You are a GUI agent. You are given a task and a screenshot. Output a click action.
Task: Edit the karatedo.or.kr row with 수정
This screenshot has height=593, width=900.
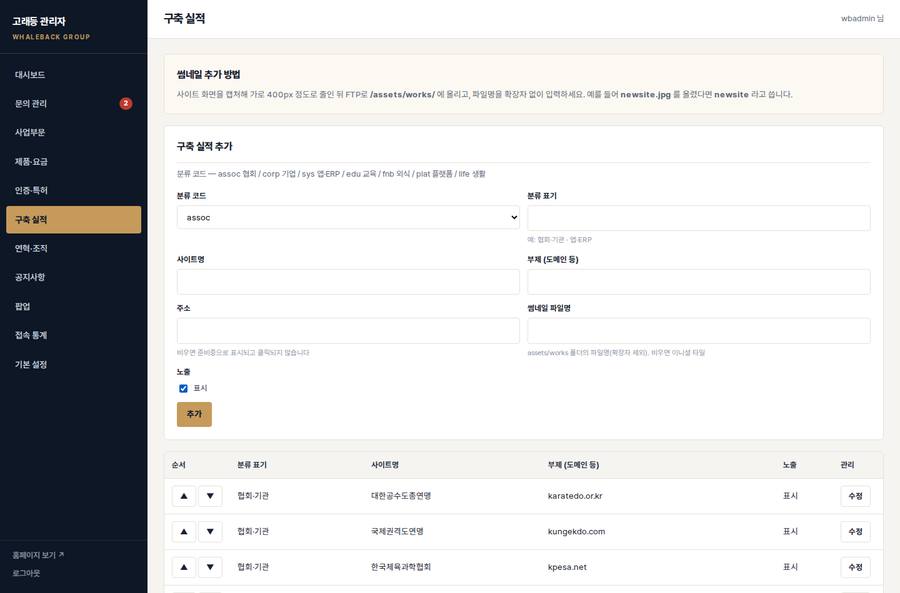(855, 496)
